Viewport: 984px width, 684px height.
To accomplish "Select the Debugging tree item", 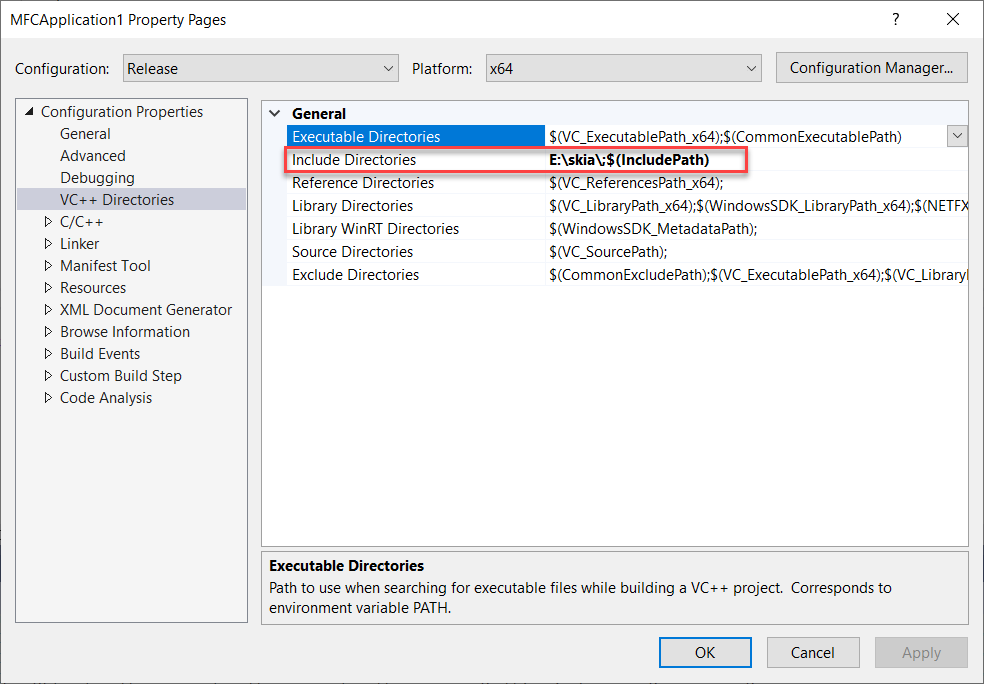I will tap(97, 178).
